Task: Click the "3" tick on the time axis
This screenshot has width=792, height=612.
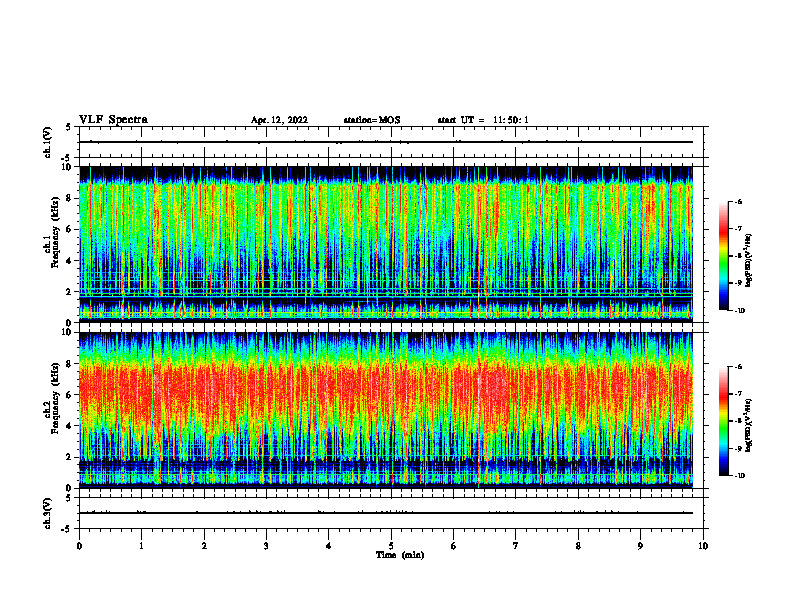Action: [266, 546]
